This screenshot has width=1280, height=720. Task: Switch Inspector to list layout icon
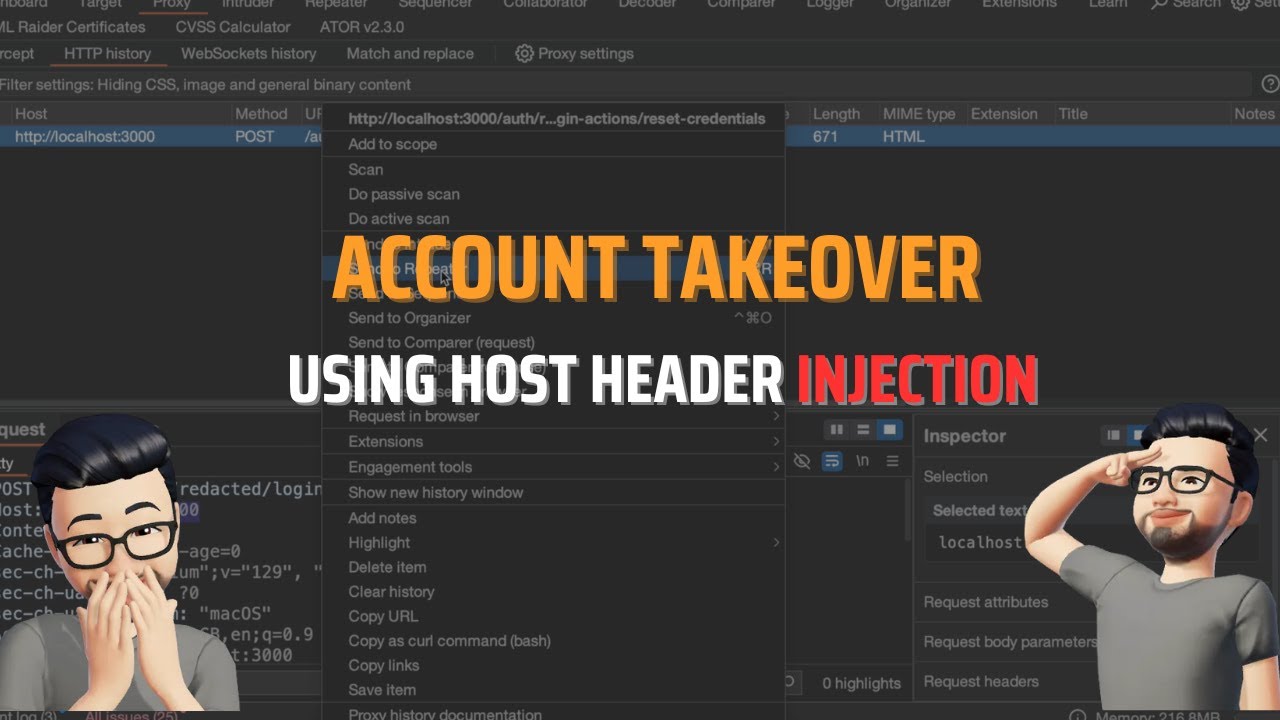1113,435
